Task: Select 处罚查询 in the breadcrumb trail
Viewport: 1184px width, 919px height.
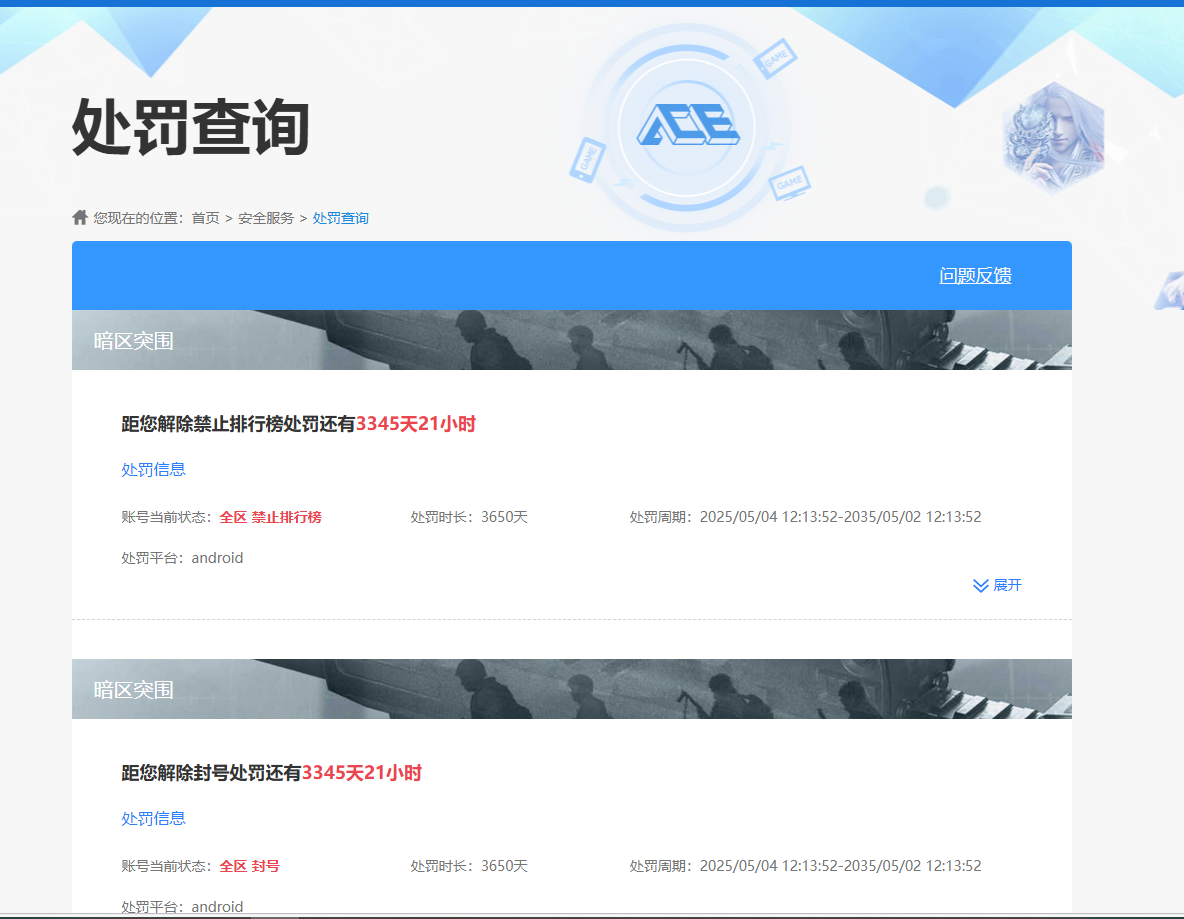Action: pos(340,218)
